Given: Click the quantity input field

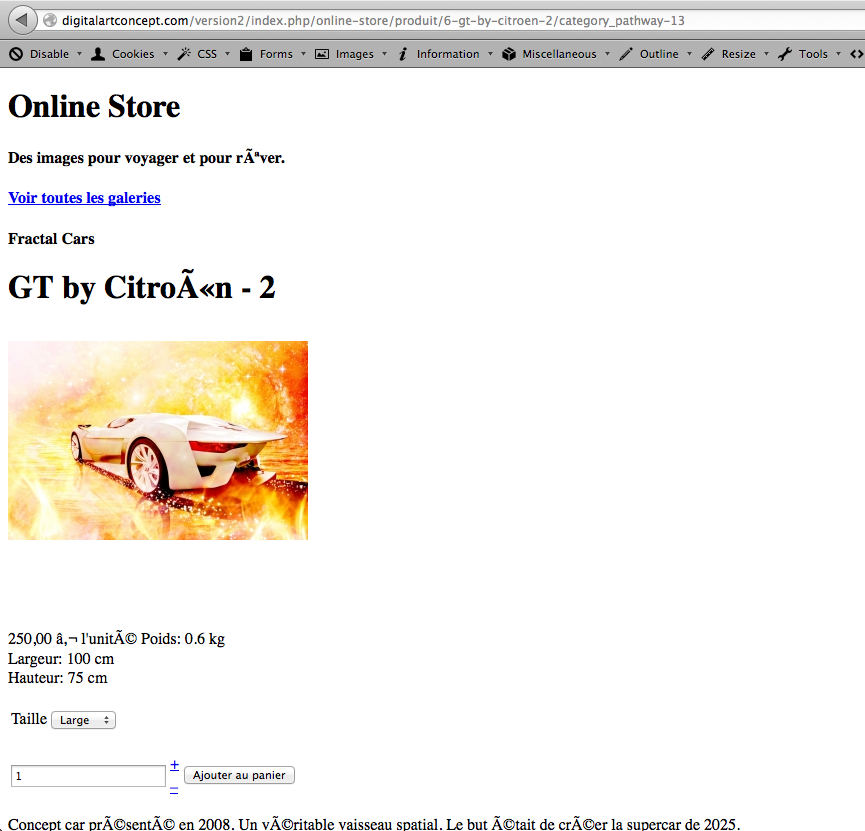Looking at the screenshot, I should click(x=88, y=776).
